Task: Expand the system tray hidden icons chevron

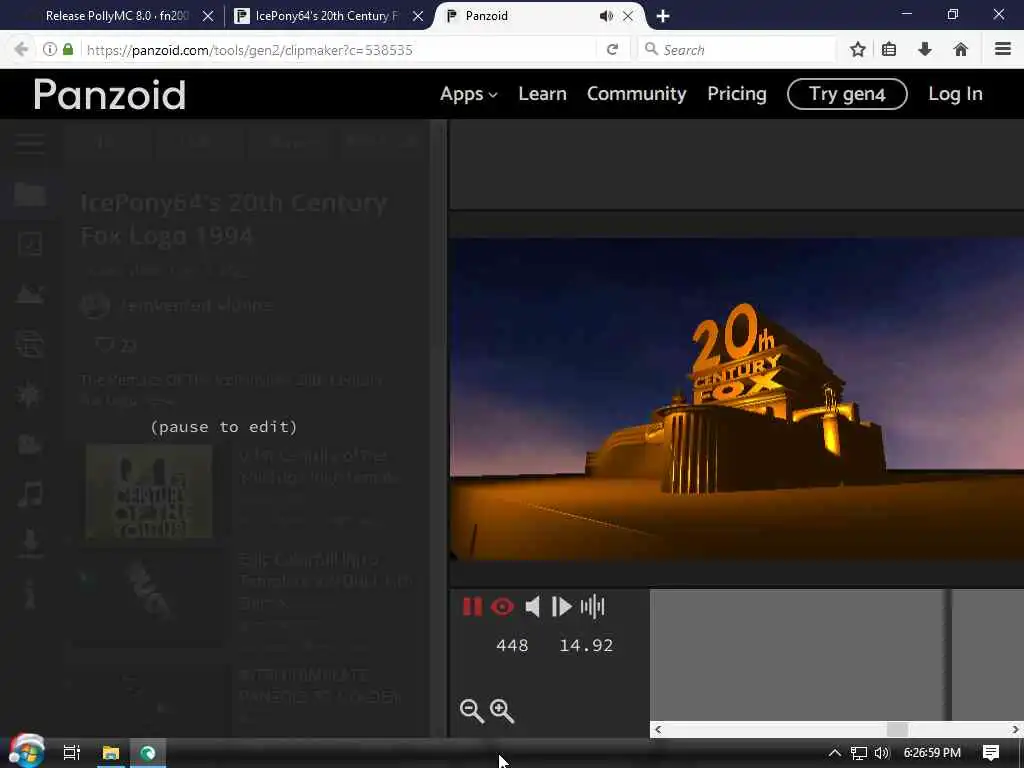Action: coord(835,753)
